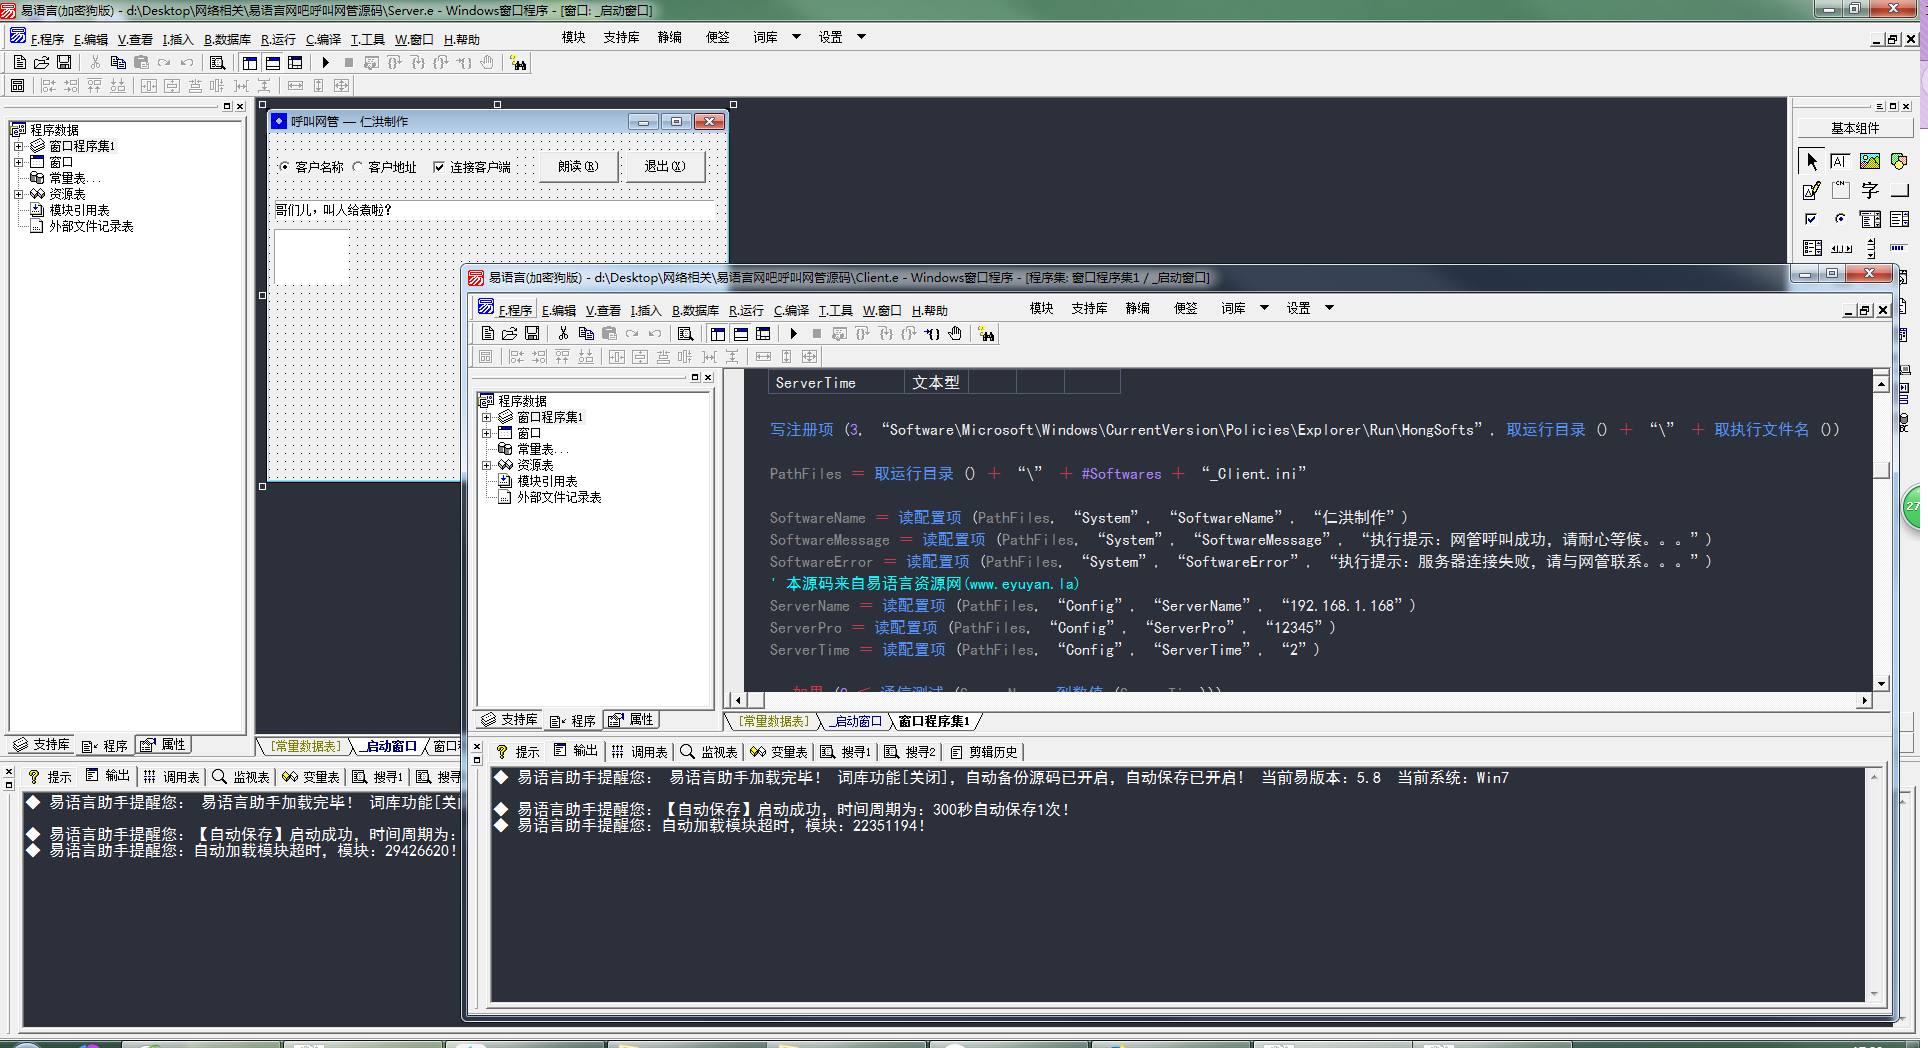Click Client code editor horizontal scrollbar right arrow

tap(1864, 701)
